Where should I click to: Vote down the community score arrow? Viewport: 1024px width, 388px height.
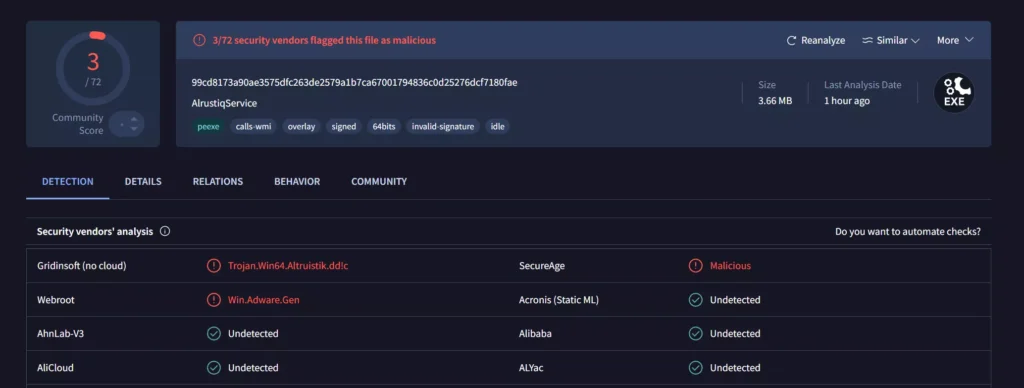[134, 129]
